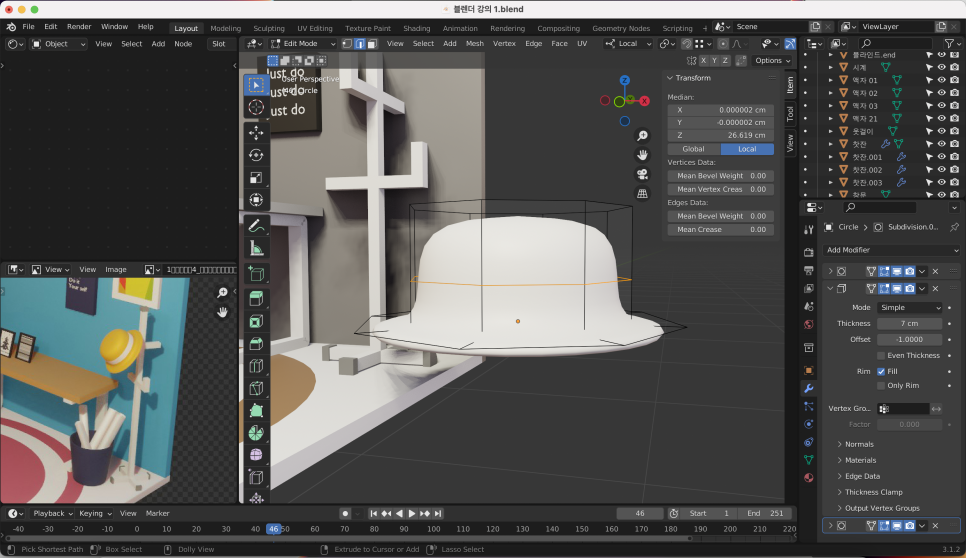Toggle the camera view icon in viewport
The height and width of the screenshot is (558, 966).
(x=642, y=174)
